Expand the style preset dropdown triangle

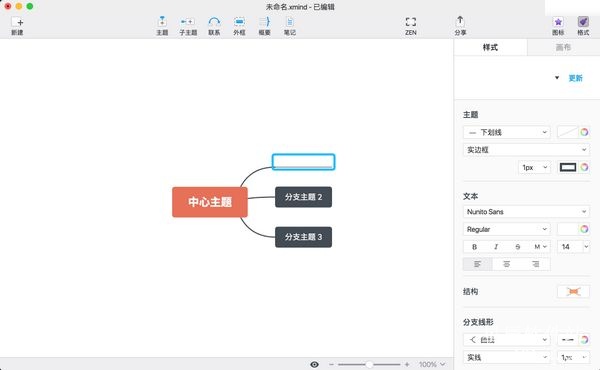point(557,78)
